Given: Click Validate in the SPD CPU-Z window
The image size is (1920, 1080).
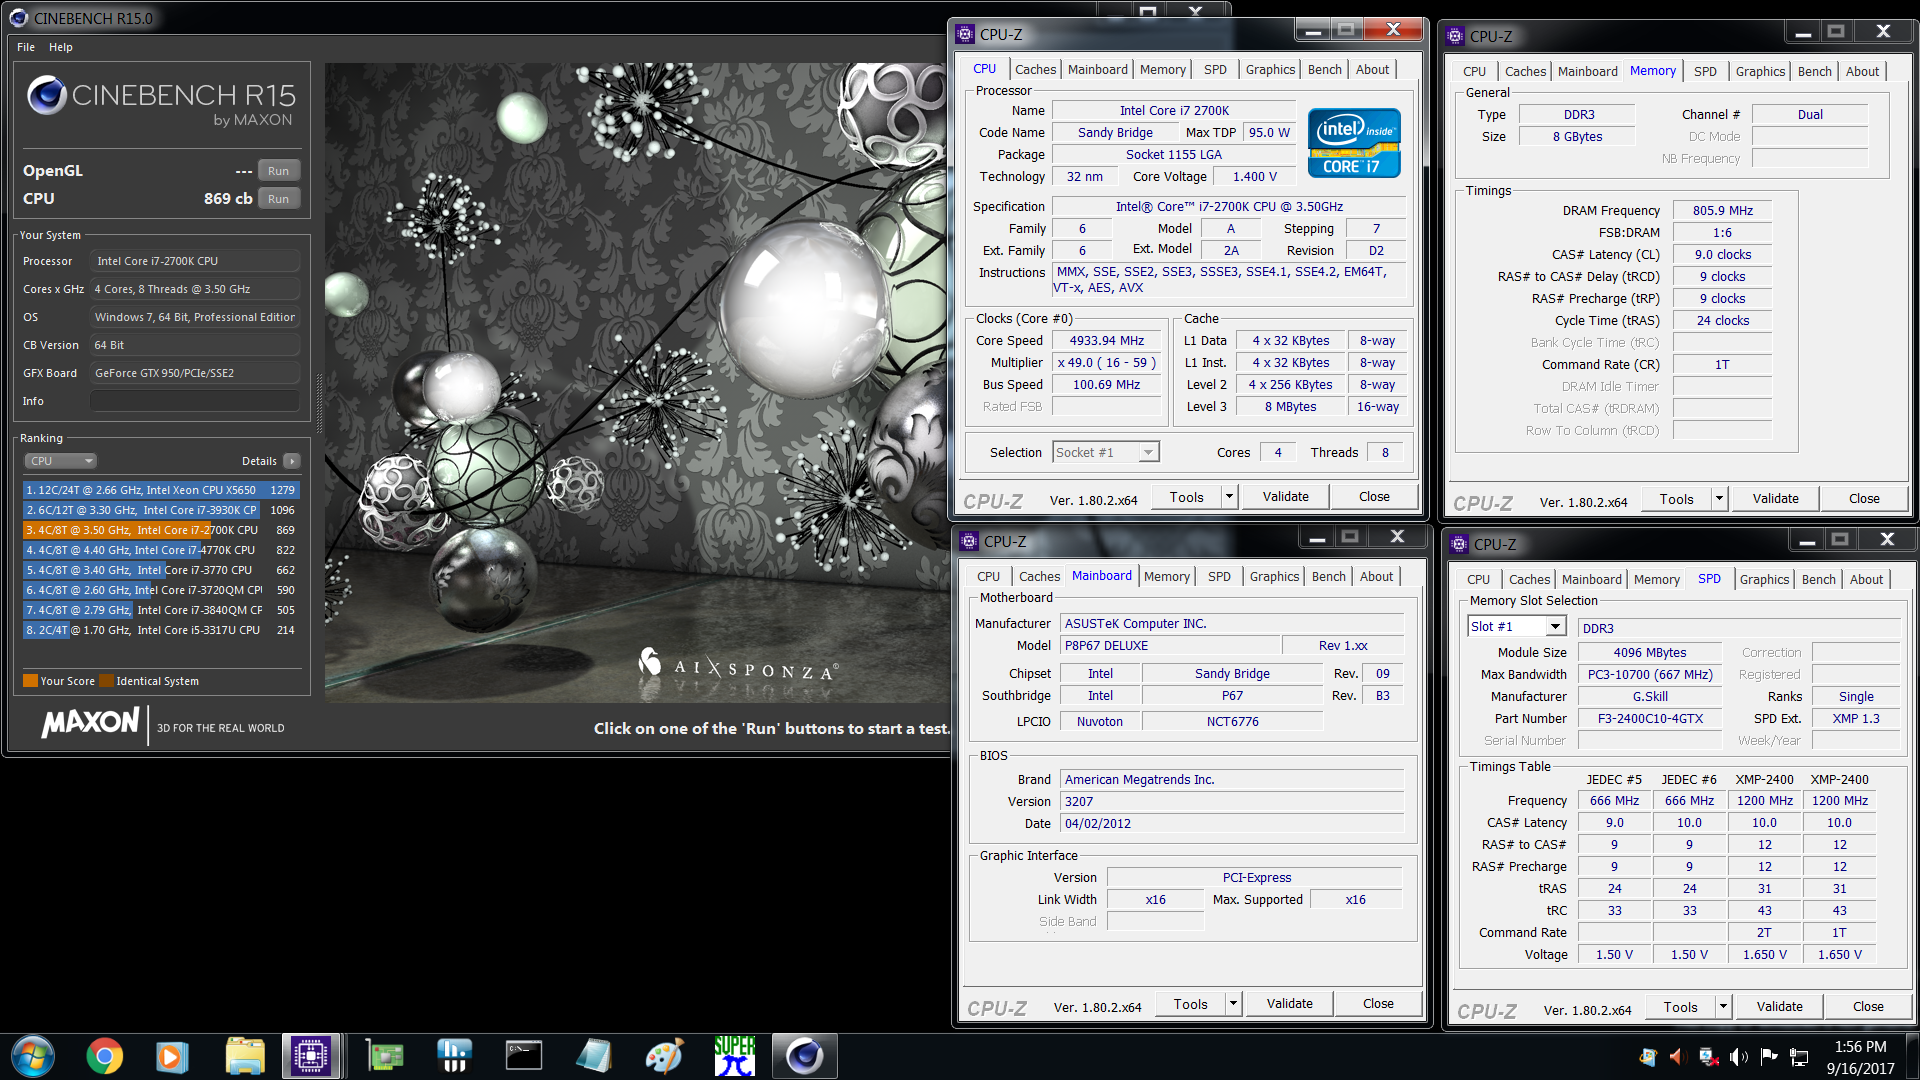Looking at the screenshot, I should pos(1779,1007).
